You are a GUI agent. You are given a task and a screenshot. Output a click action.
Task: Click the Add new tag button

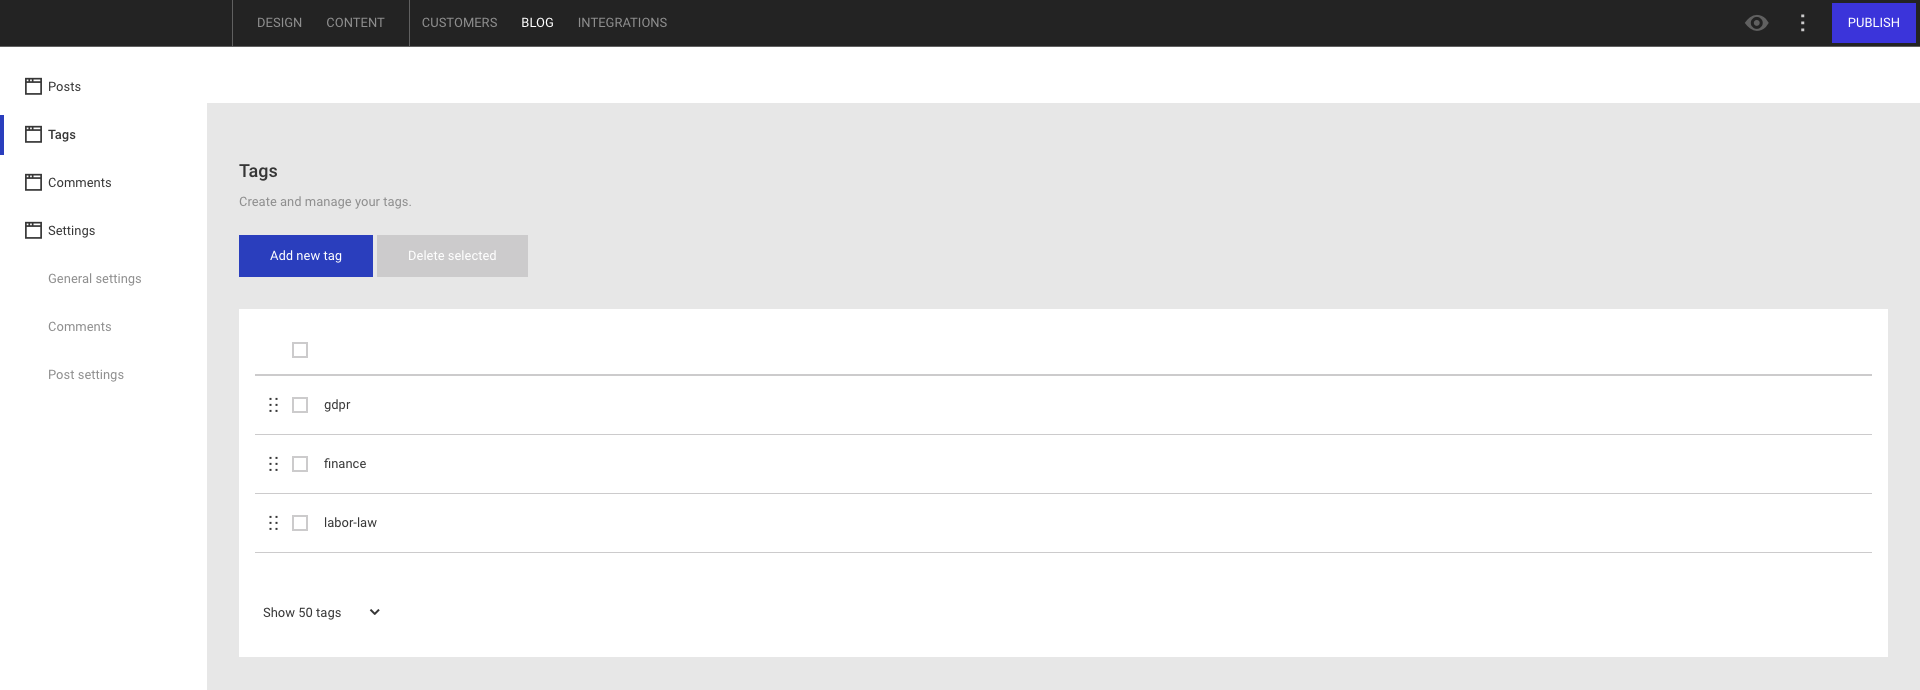(x=305, y=255)
